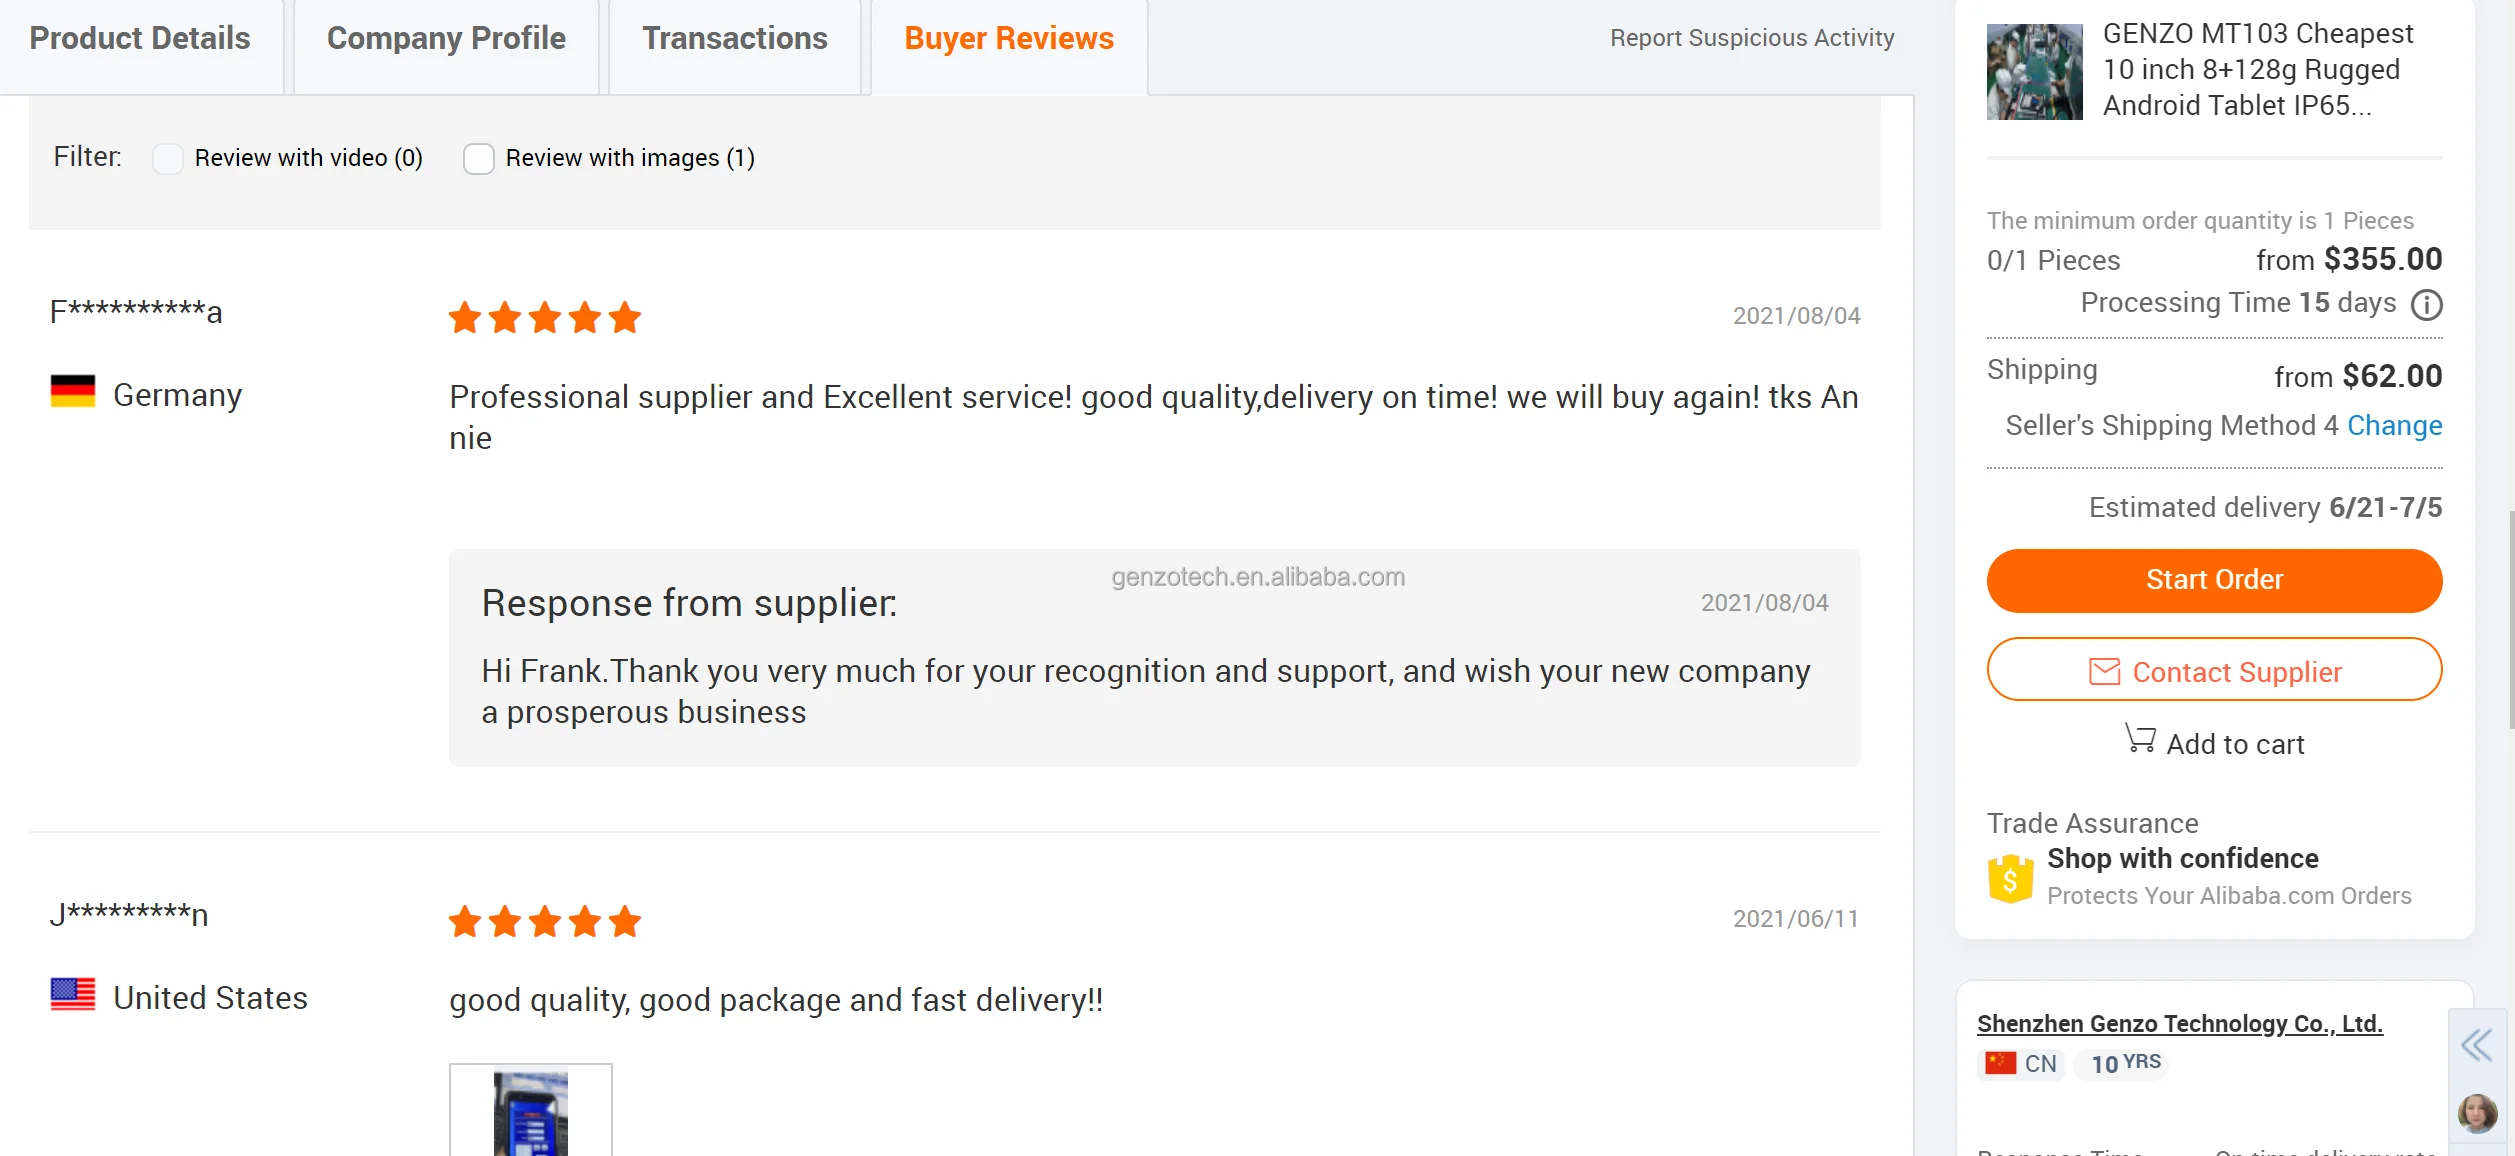Switch to the Product Details tab

pos(140,39)
